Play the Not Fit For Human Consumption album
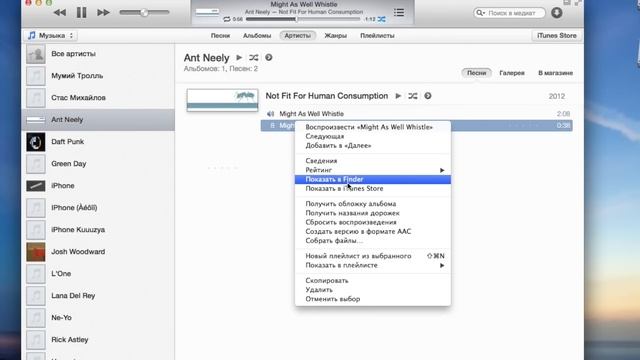 point(398,96)
